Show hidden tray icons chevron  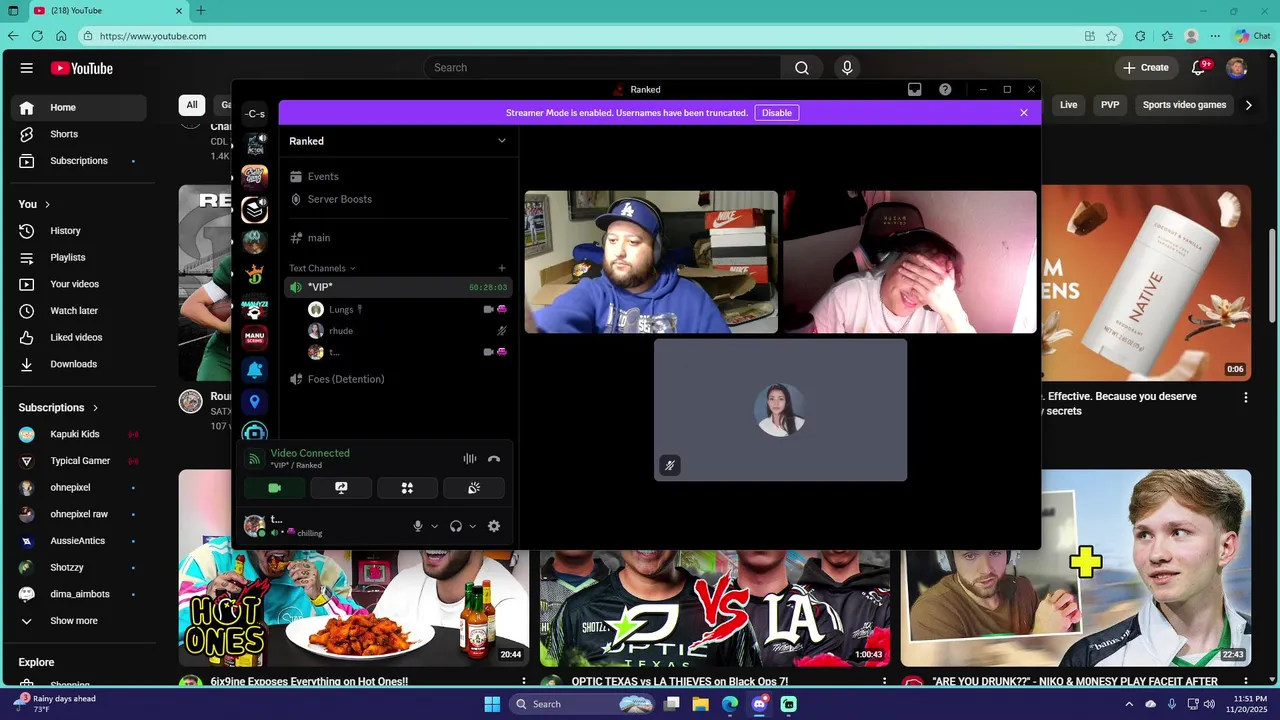(x=1130, y=704)
